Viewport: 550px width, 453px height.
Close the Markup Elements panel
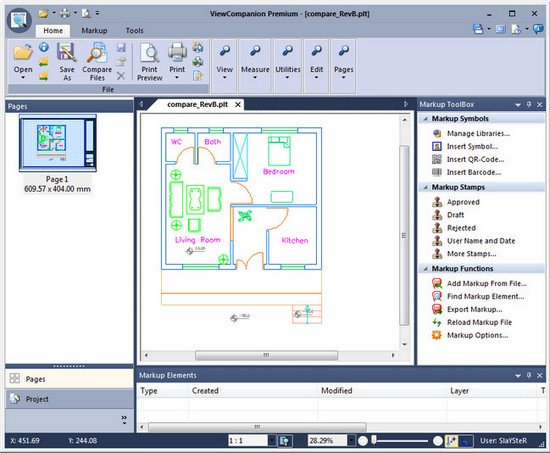click(540, 375)
